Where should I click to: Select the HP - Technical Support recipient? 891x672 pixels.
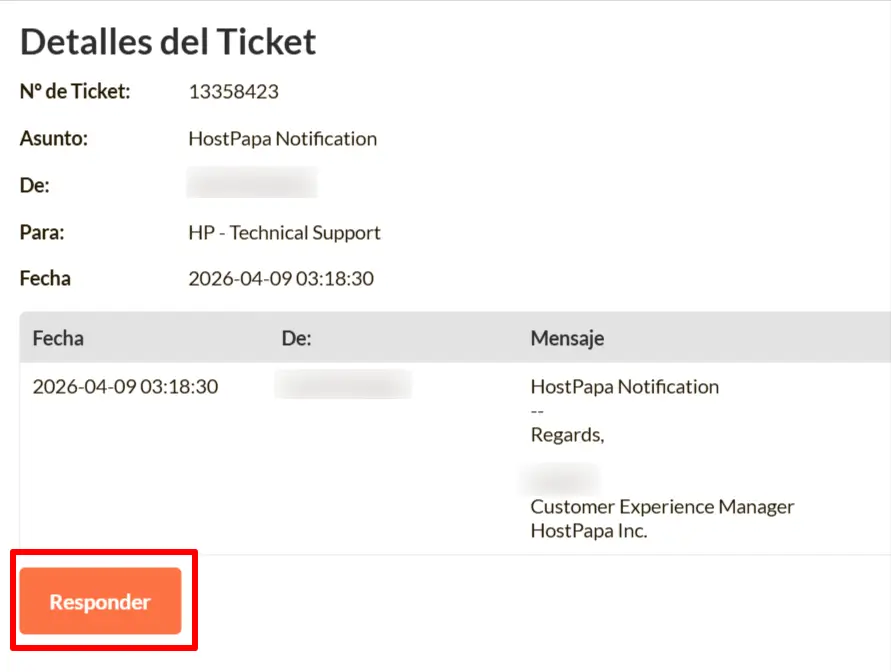point(284,233)
